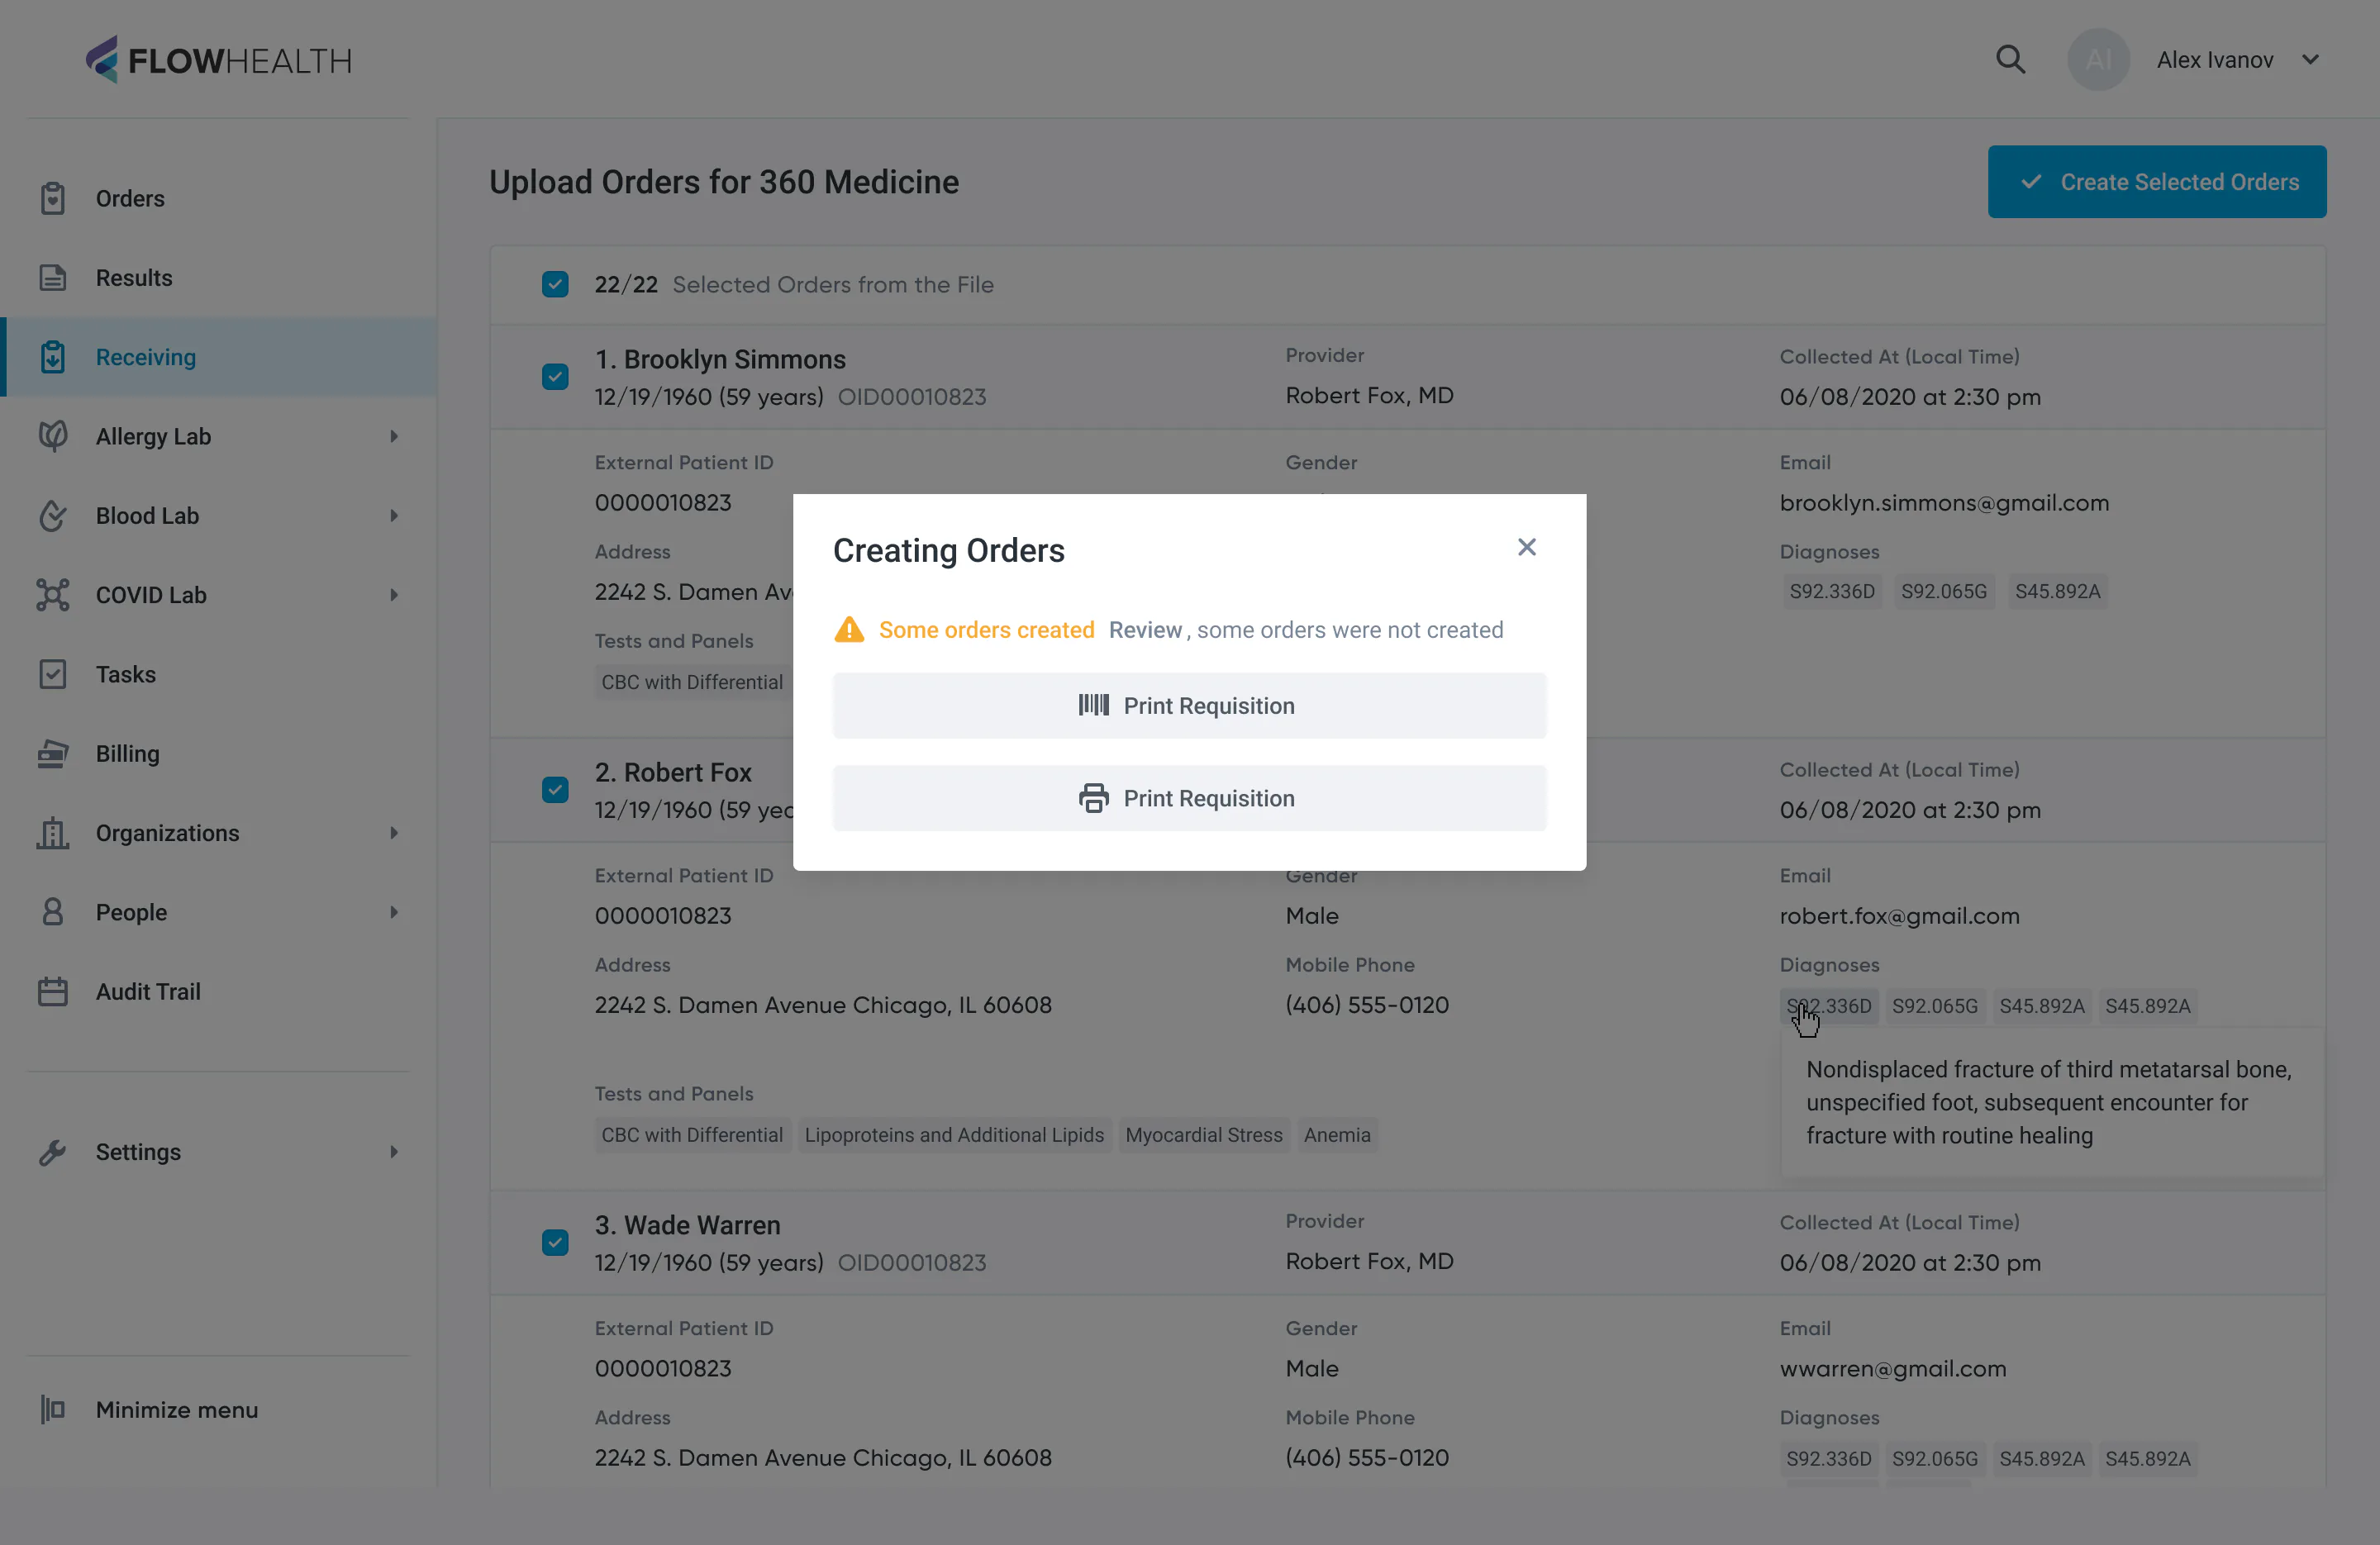Open the Alex Ivanov user dropdown
Viewport: 2380px width, 1545px height.
2310,60
